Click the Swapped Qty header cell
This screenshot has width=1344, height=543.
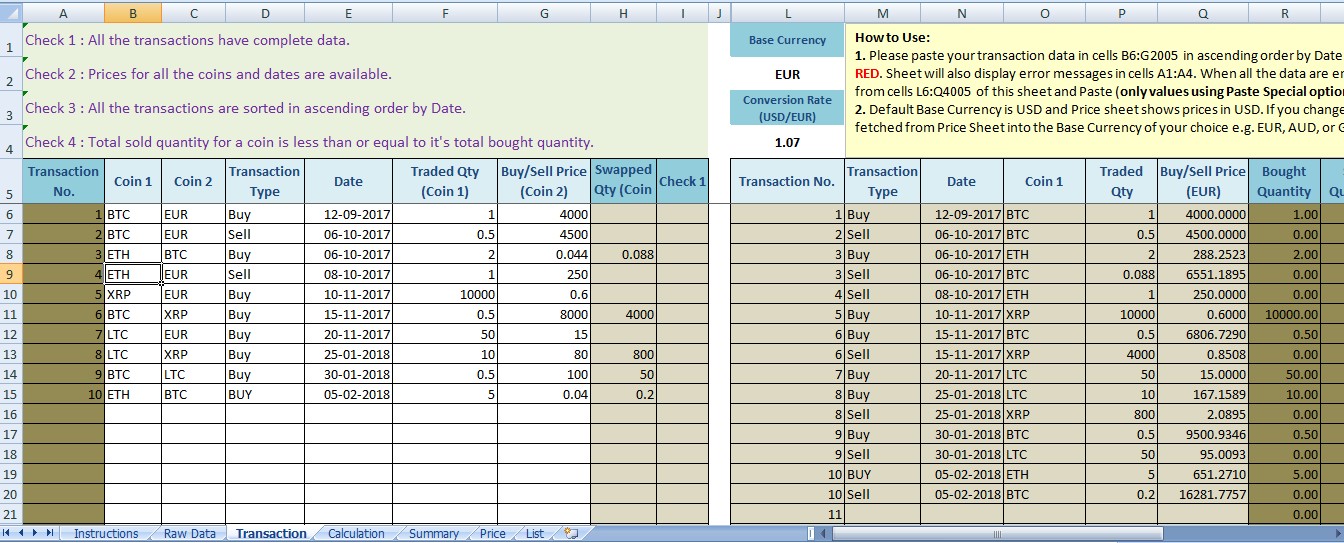click(623, 181)
